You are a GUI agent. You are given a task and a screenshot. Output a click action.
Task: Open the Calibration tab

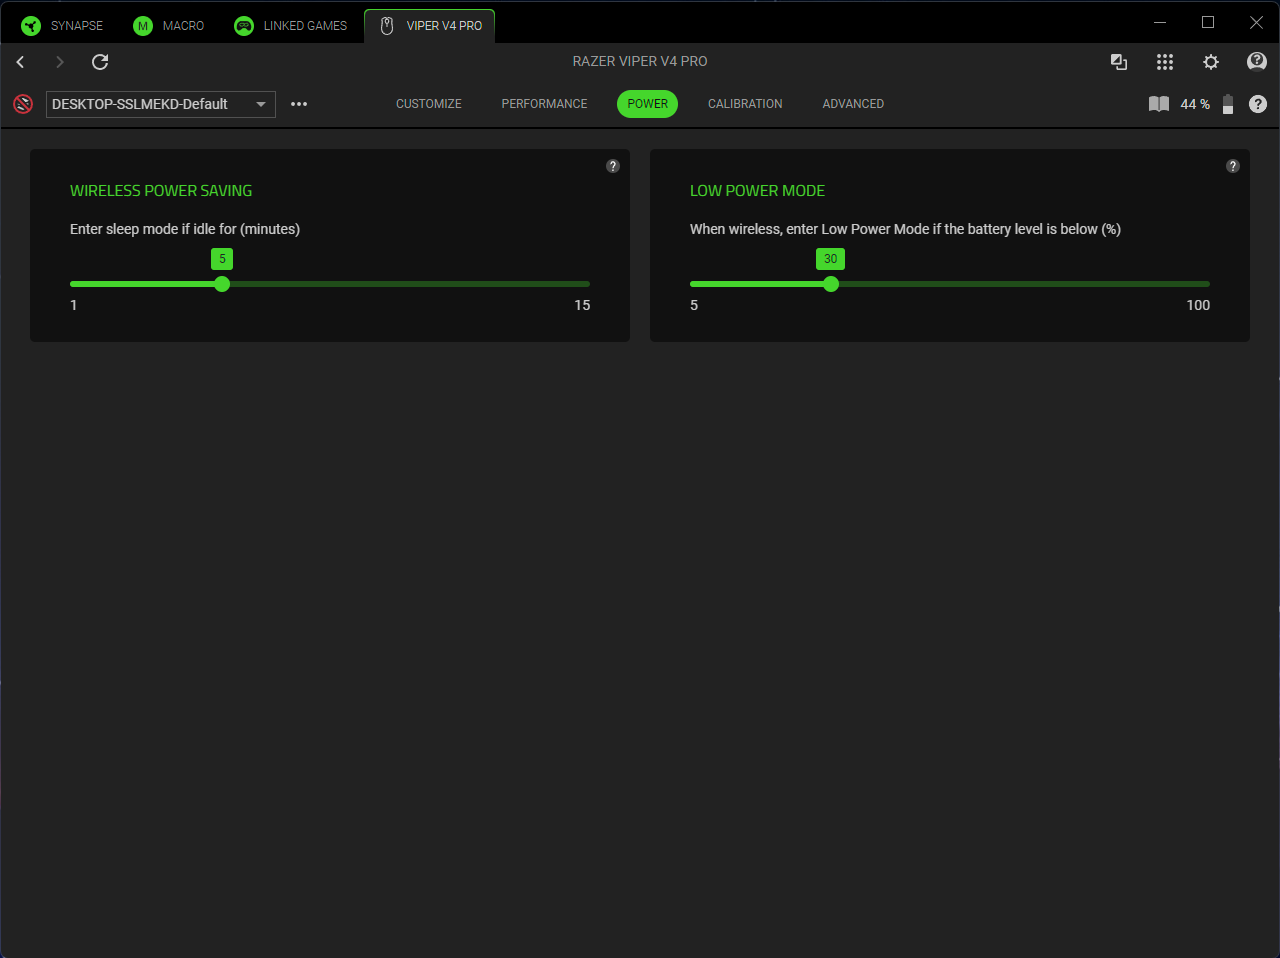point(745,104)
